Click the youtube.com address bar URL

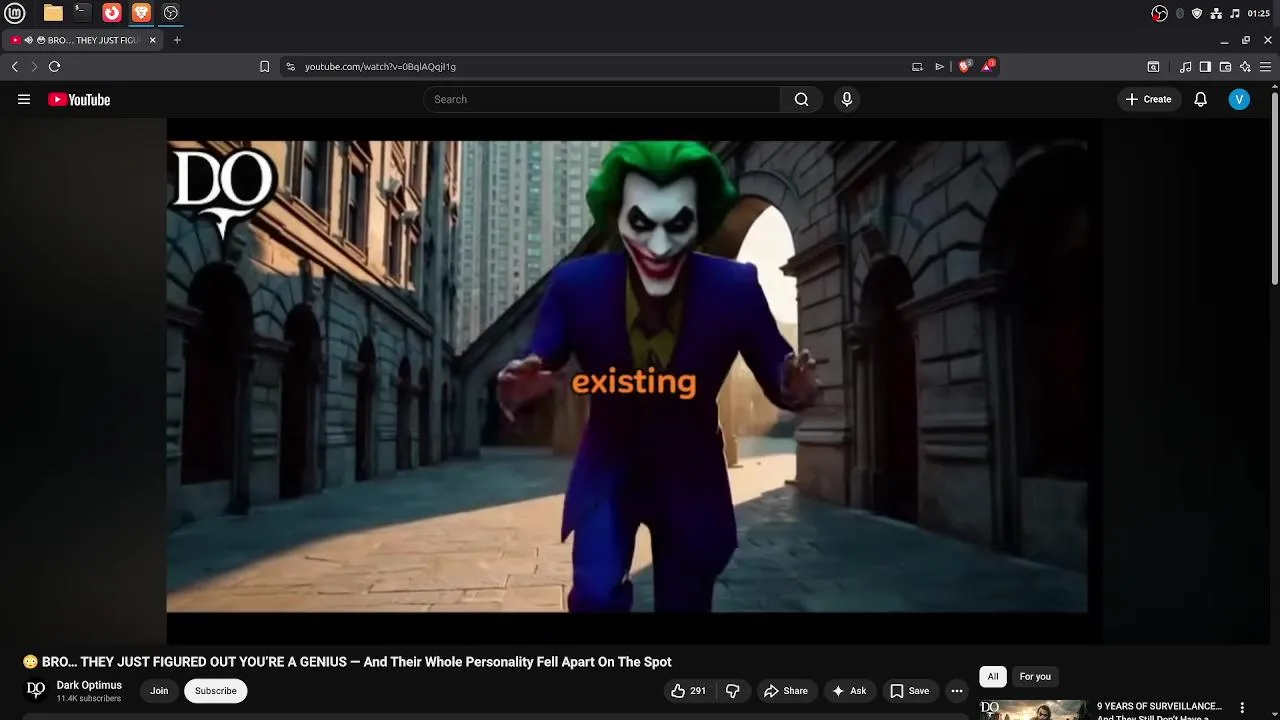(380, 66)
